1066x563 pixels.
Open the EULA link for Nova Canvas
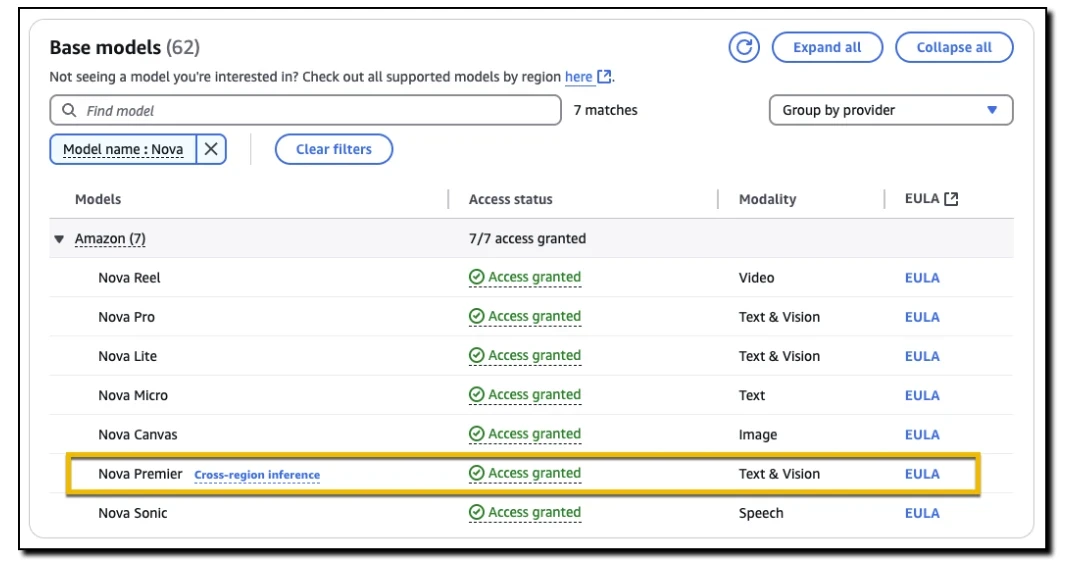pyautogui.click(x=921, y=435)
